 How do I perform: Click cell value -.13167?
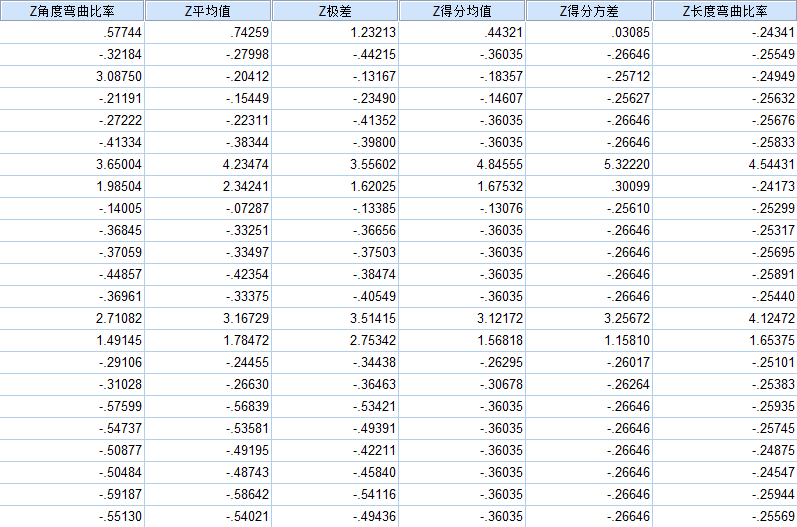[374, 76]
